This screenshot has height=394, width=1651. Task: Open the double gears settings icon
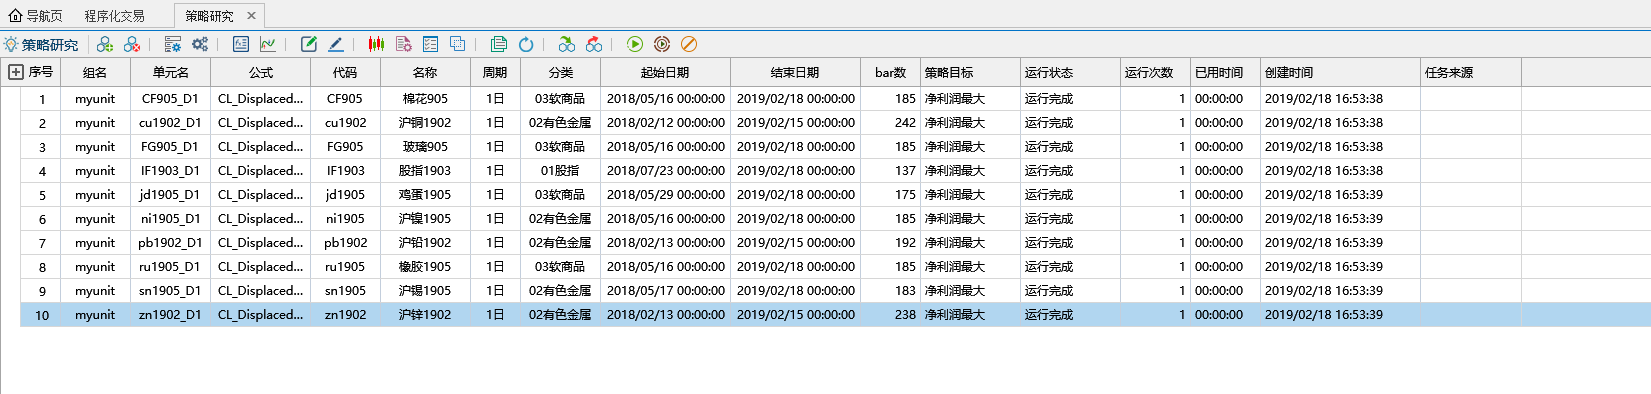(x=200, y=44)
